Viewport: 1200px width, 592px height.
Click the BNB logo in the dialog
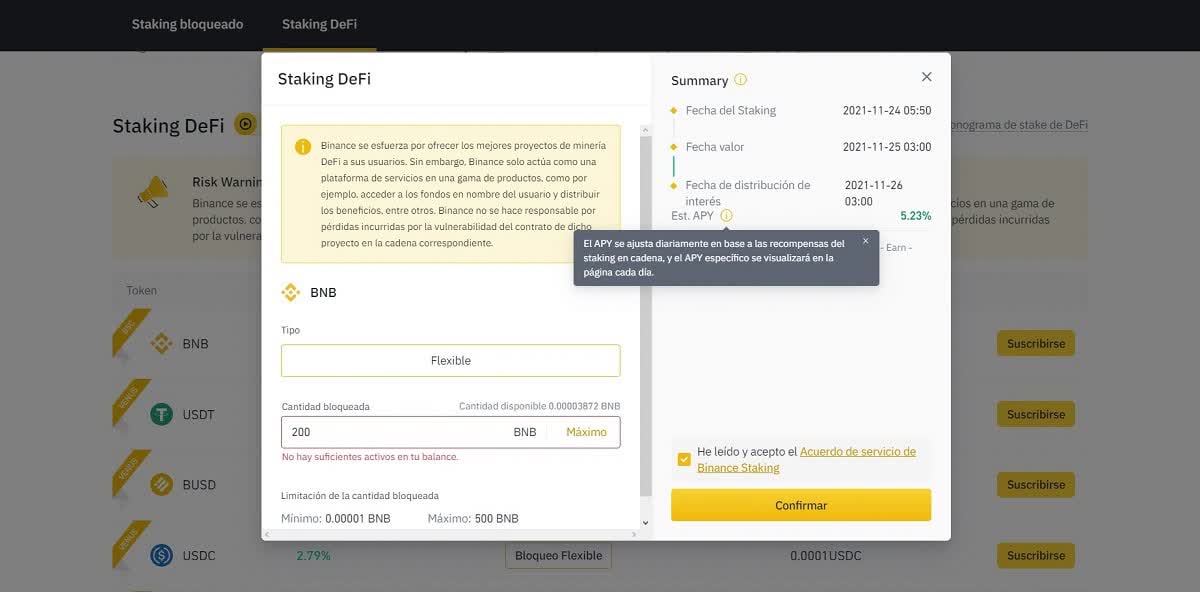[x=291, y=293]
